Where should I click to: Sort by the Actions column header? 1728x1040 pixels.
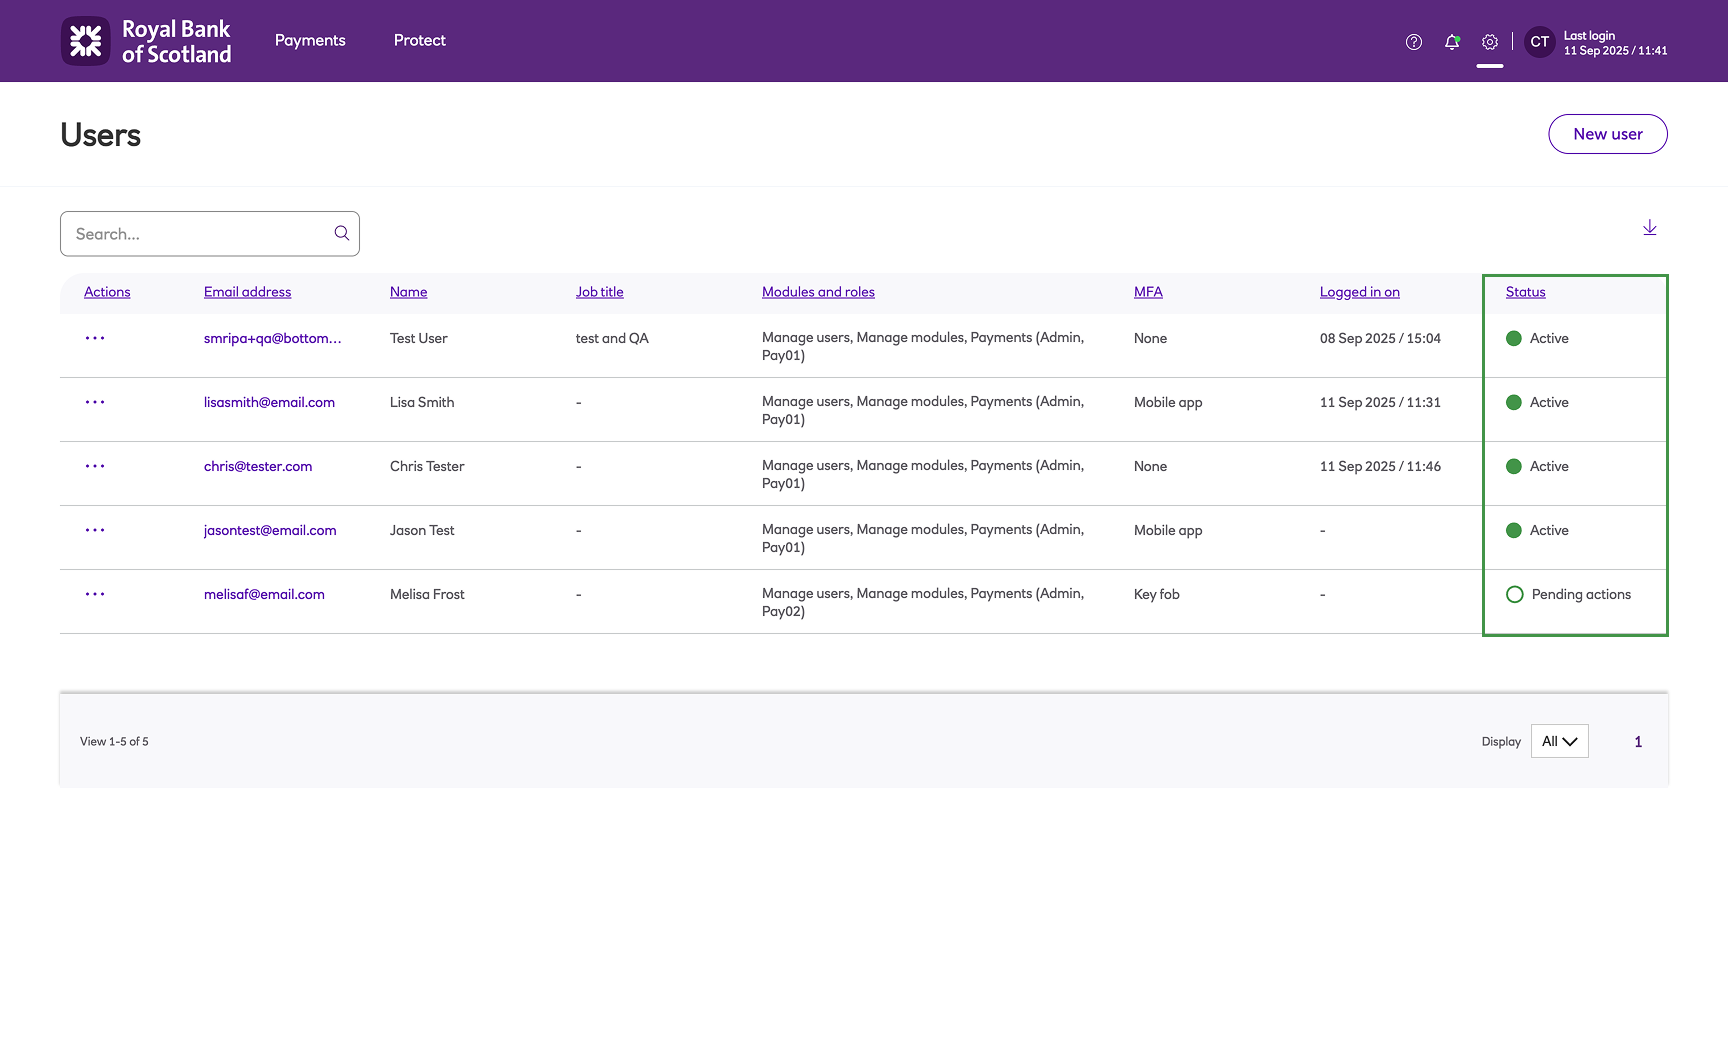(107, 292)
